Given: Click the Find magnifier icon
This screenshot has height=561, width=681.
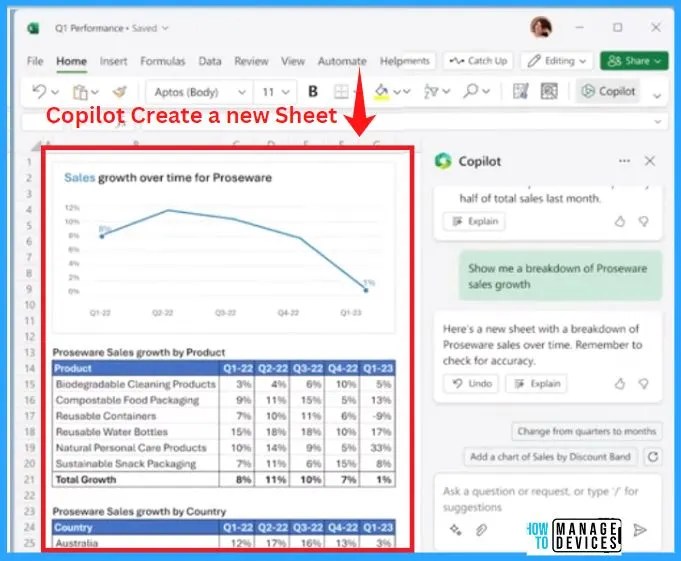Looking at the screenshot, I should [x=470, y=91].
